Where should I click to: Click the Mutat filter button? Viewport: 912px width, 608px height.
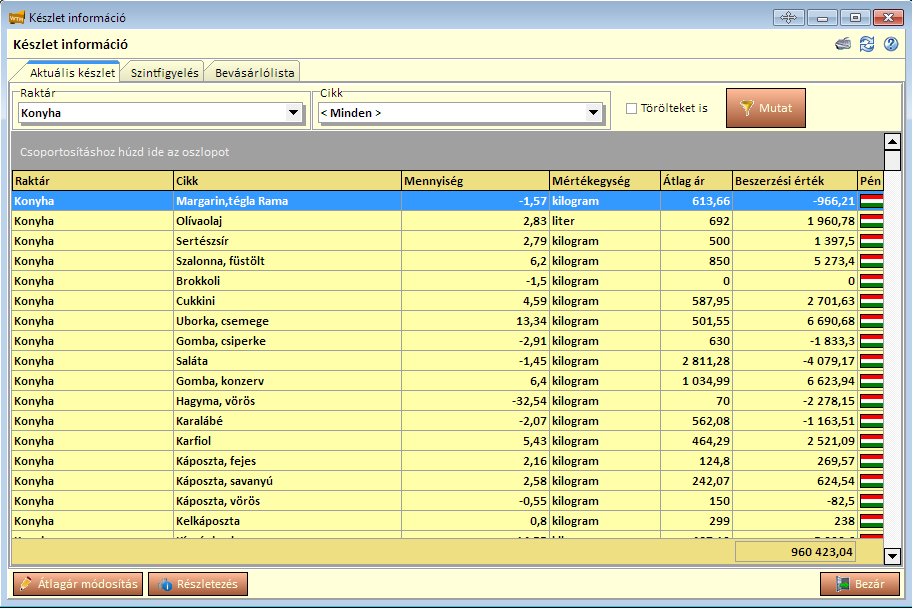(x=765, y=108)
